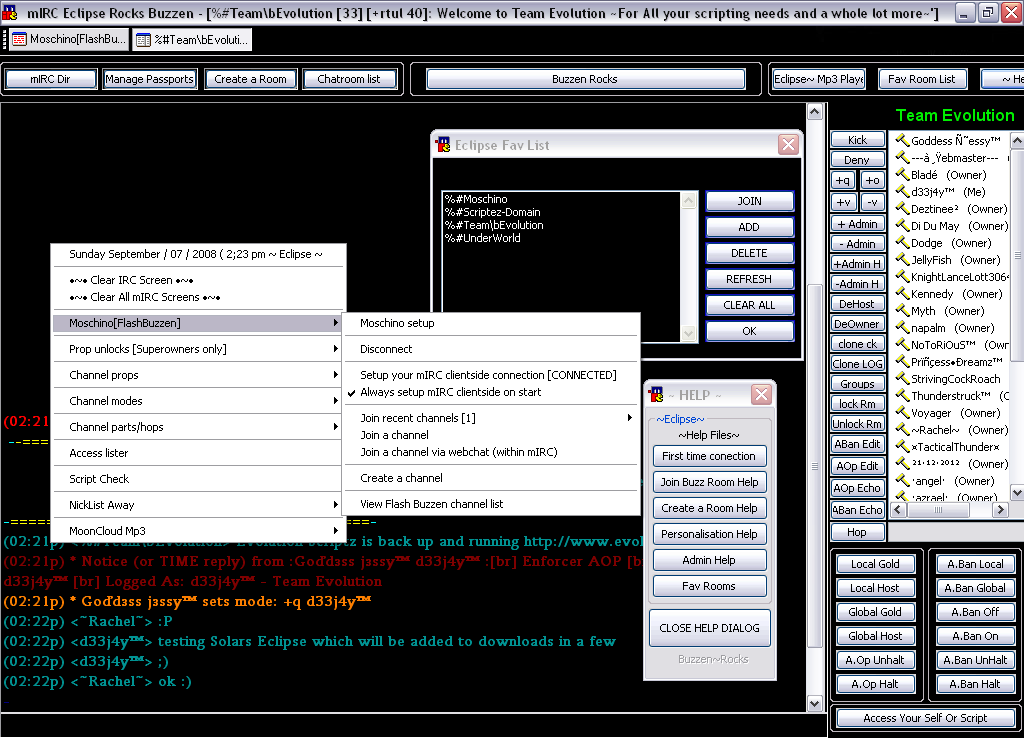Click the Moschino[FlashBu... status window icon
Screen dimensions: 1024x738
19,39
